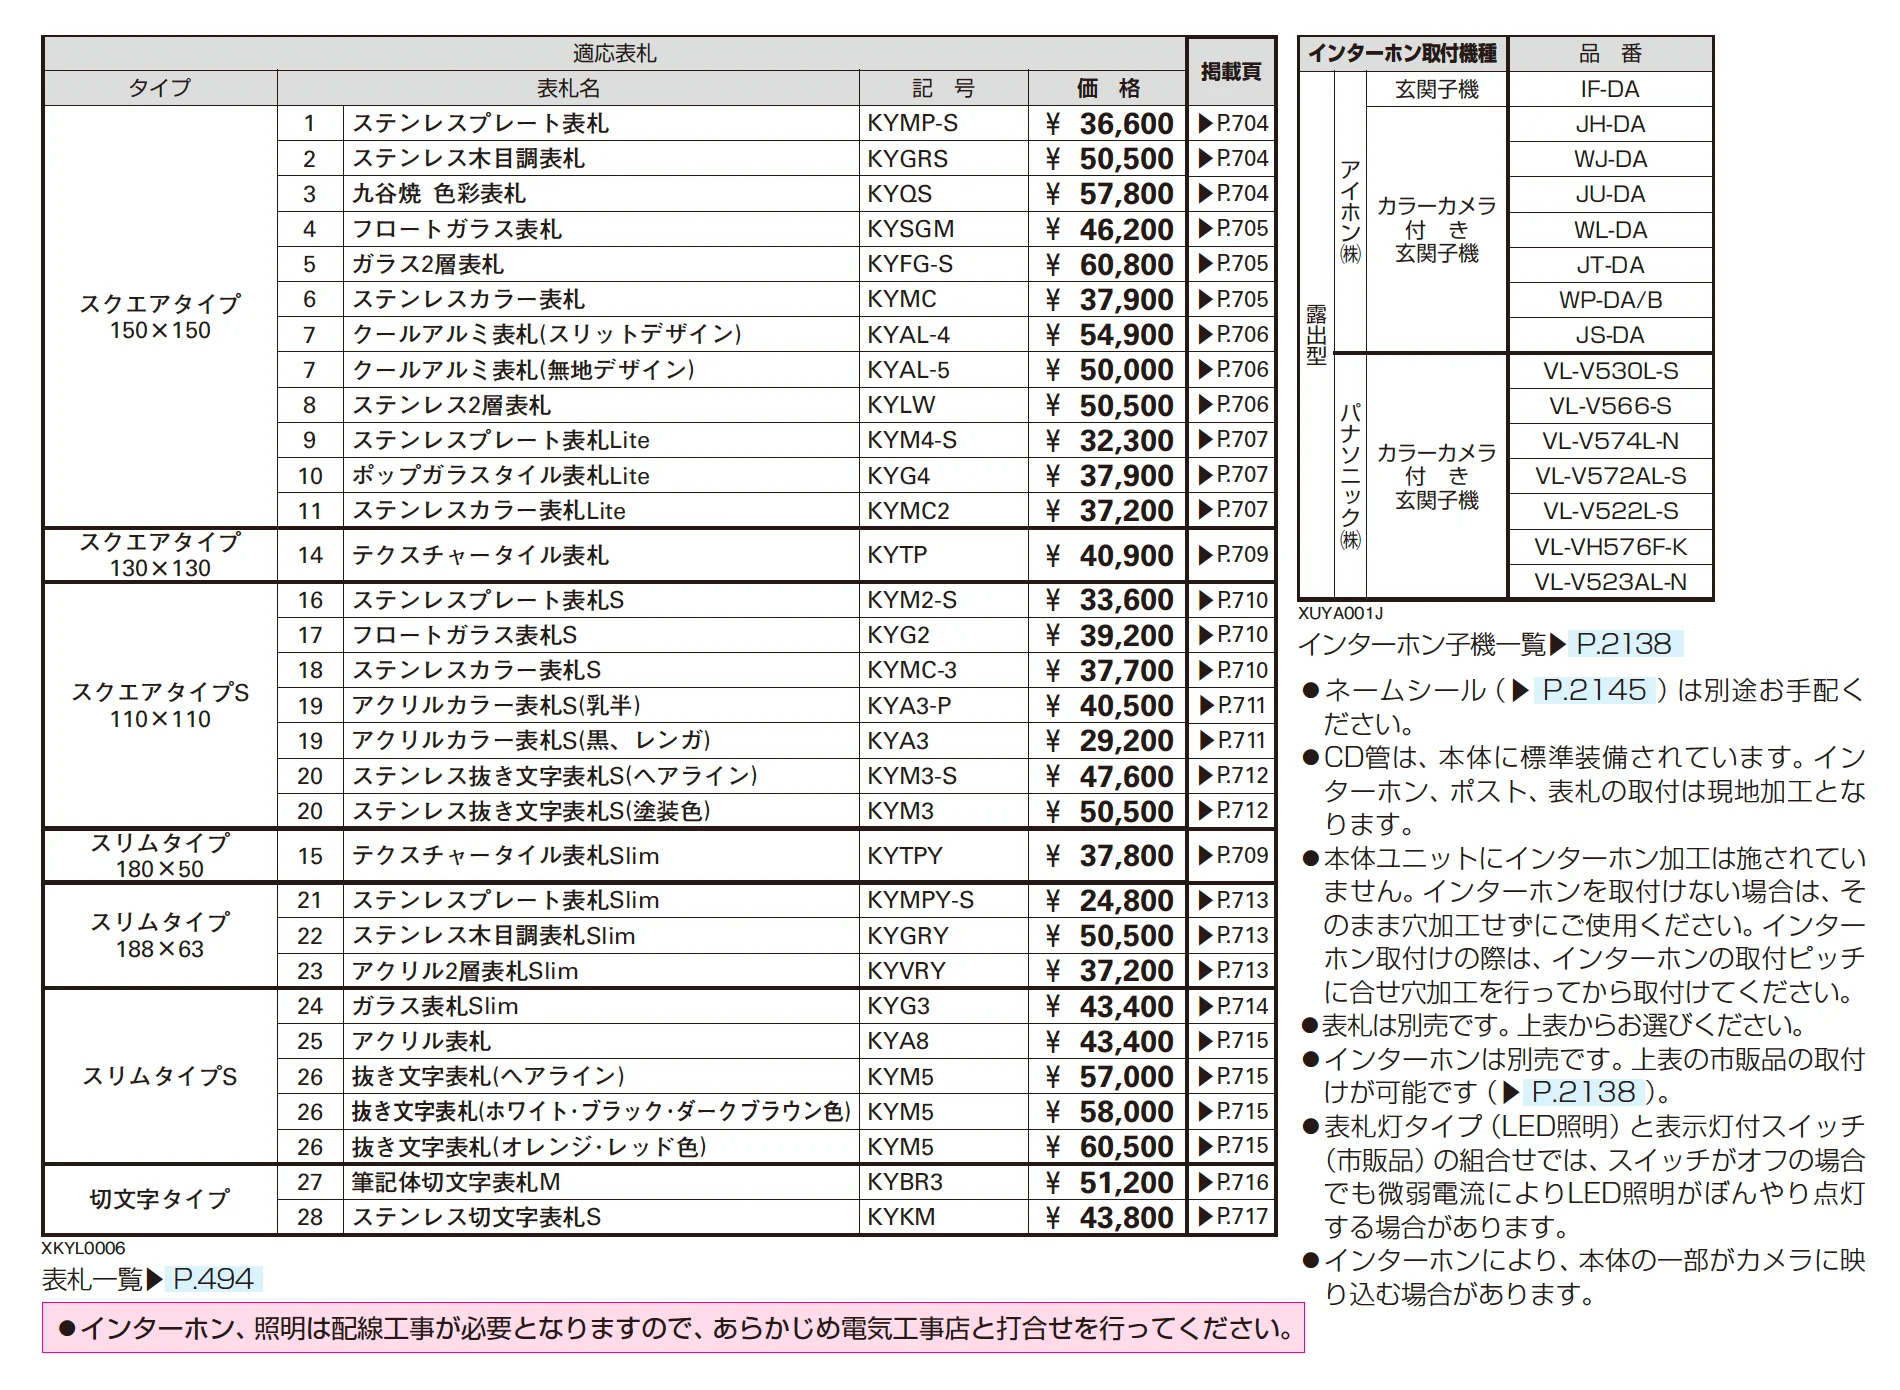
Task: Click the 切文字タイプ type cell
Action: 160,1199
